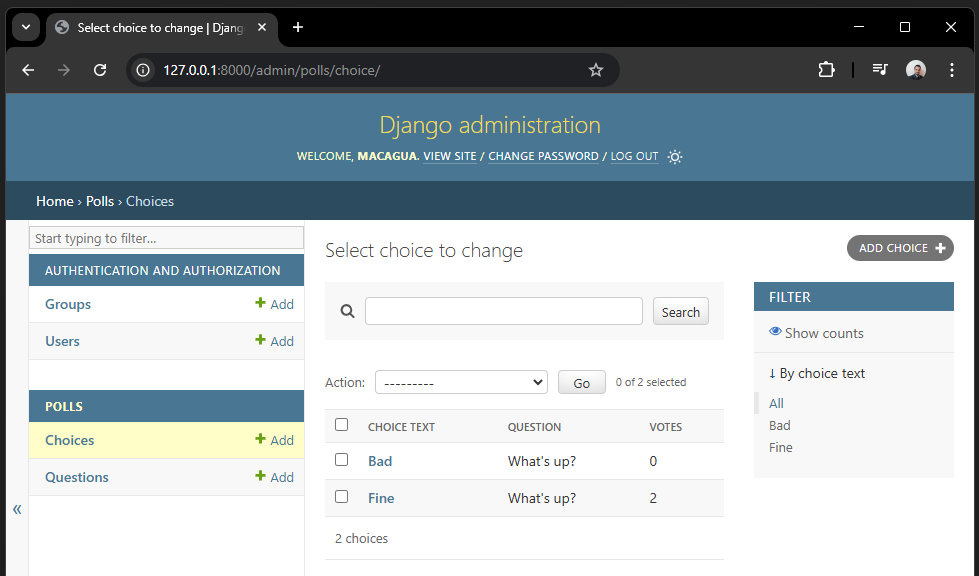Sort by the CHOICE TEXT column
This screenshot has width=979, height=576.
(401, 427)
